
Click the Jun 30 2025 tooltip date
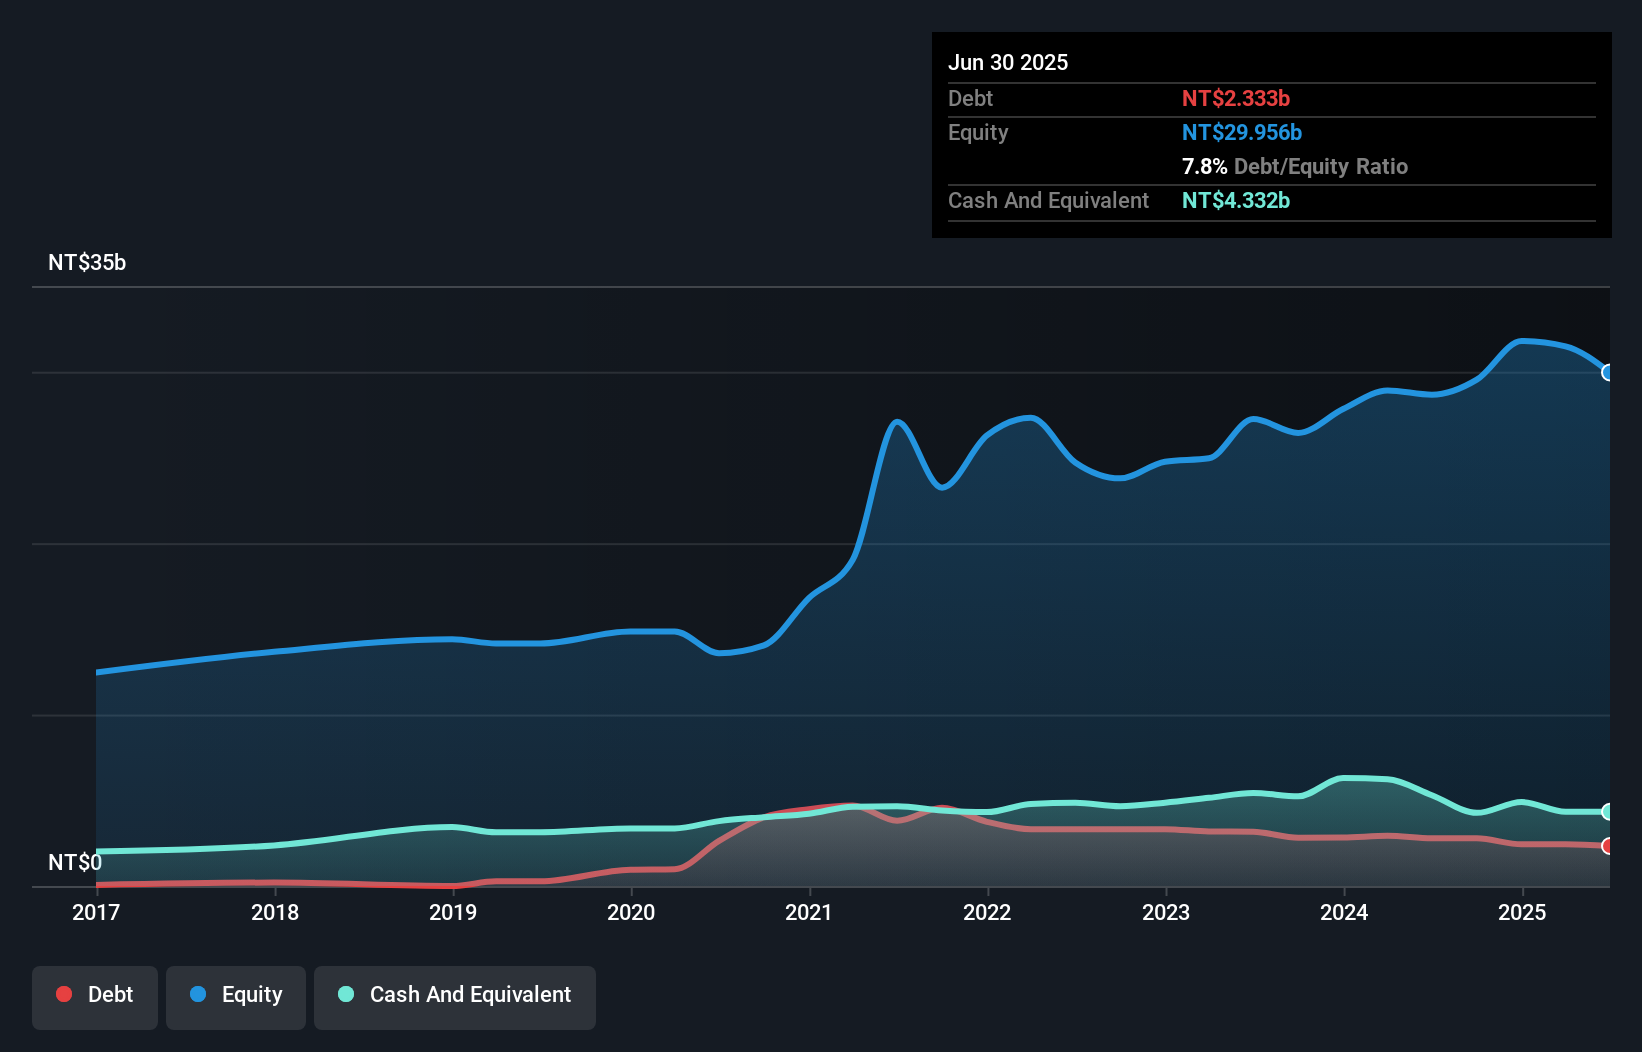pos(1008,63)
